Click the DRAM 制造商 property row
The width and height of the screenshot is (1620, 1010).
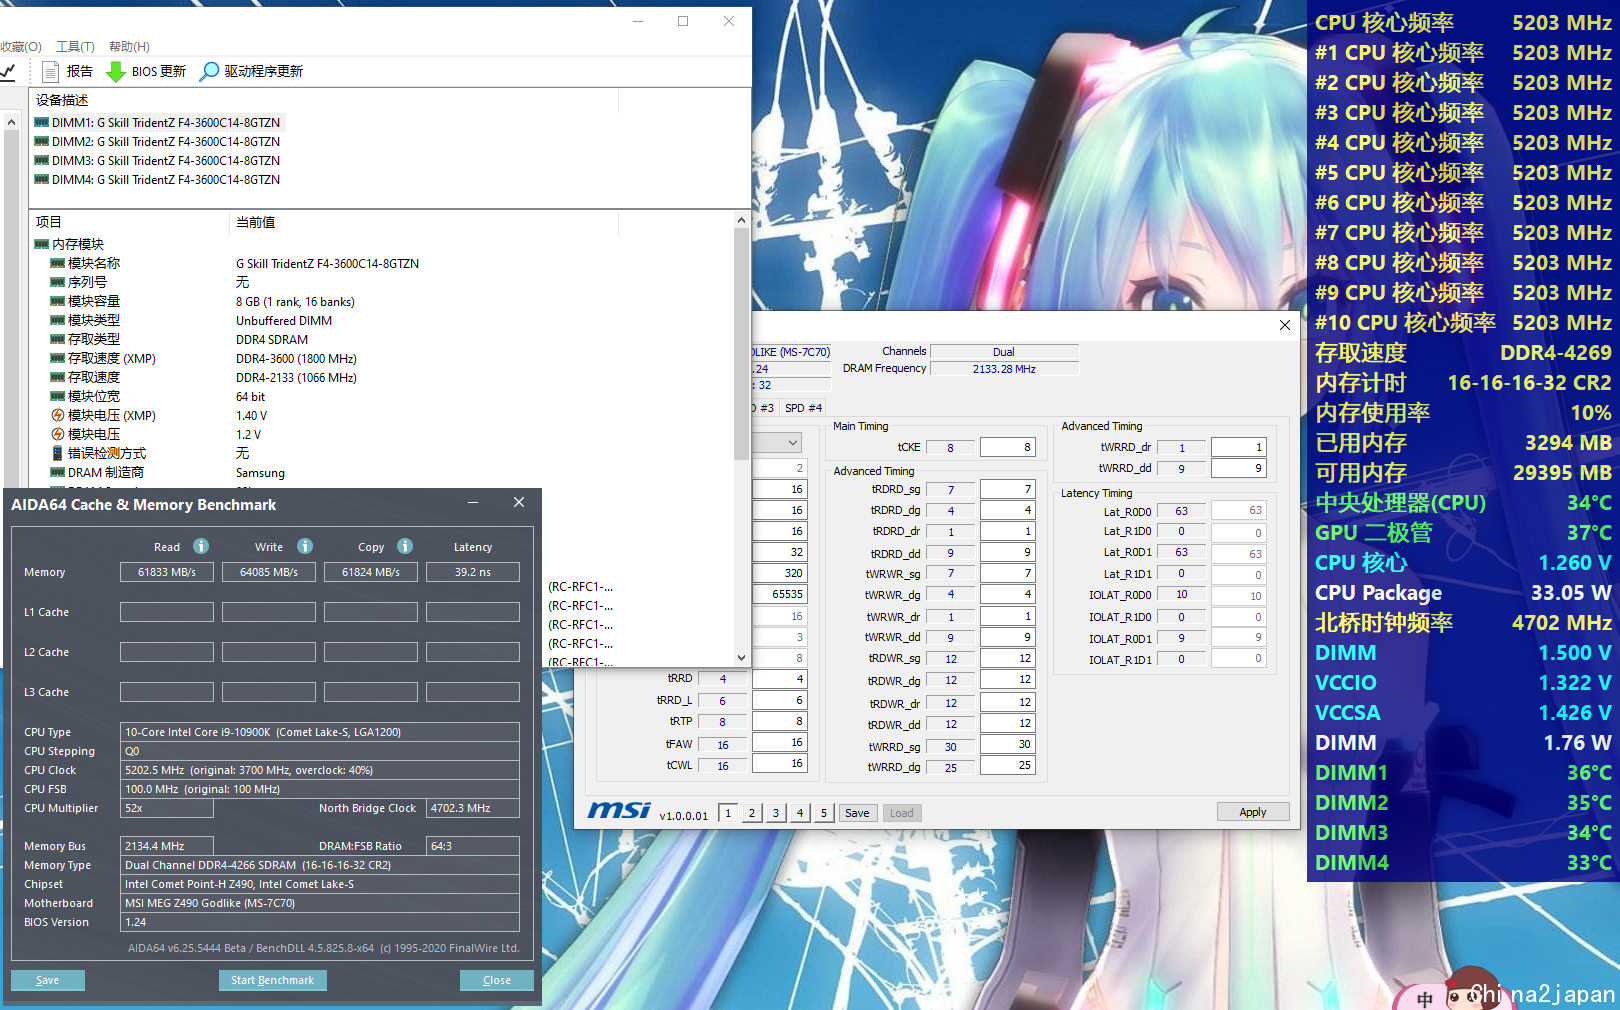coord(380,473)
